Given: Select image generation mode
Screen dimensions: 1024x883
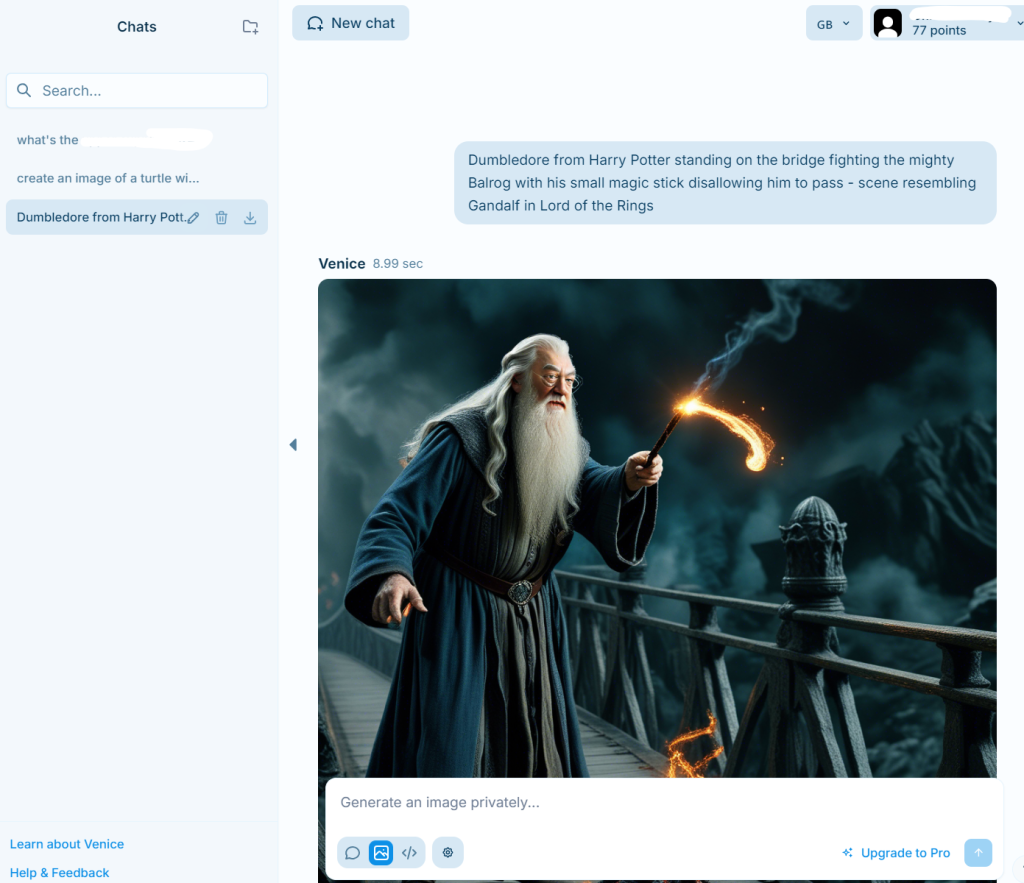Looking at the screenshot, I should click(381, 853).
